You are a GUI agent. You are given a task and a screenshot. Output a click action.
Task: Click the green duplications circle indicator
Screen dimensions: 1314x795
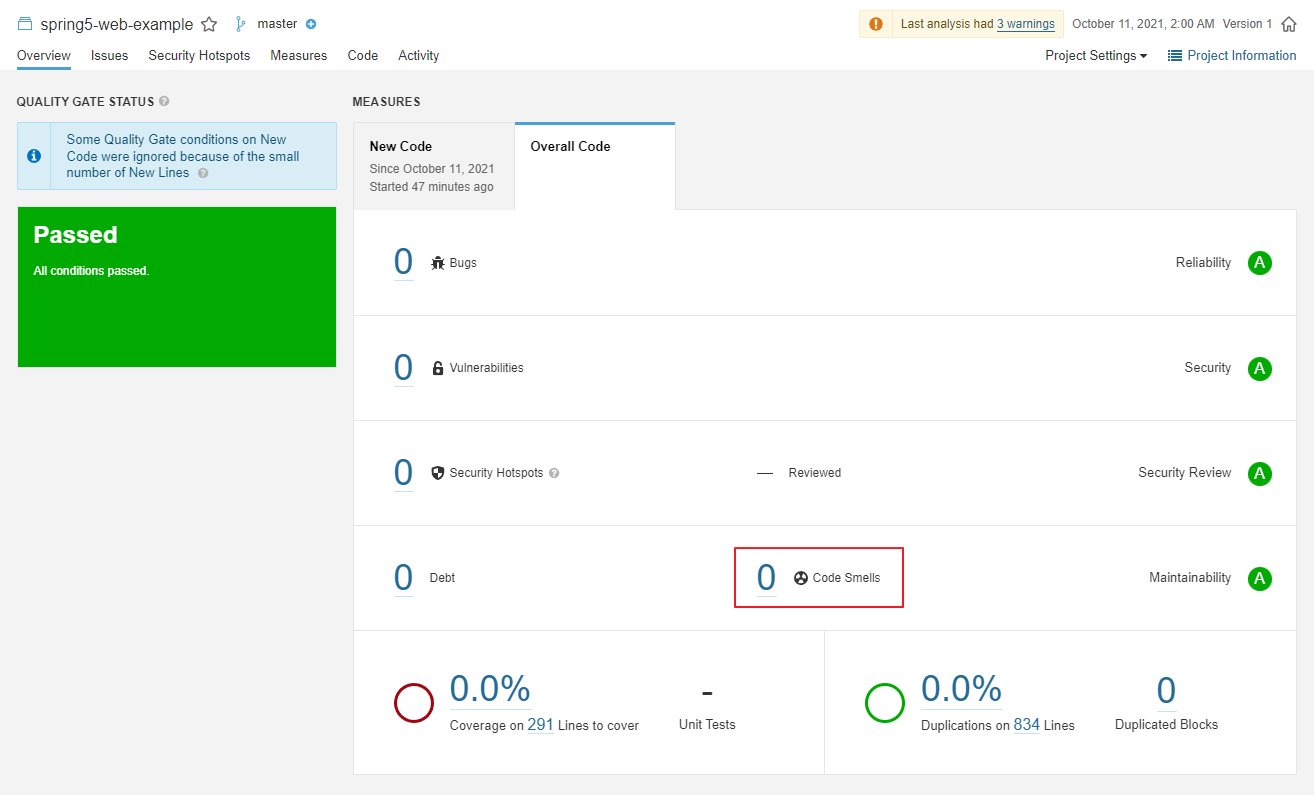point(884,703)
